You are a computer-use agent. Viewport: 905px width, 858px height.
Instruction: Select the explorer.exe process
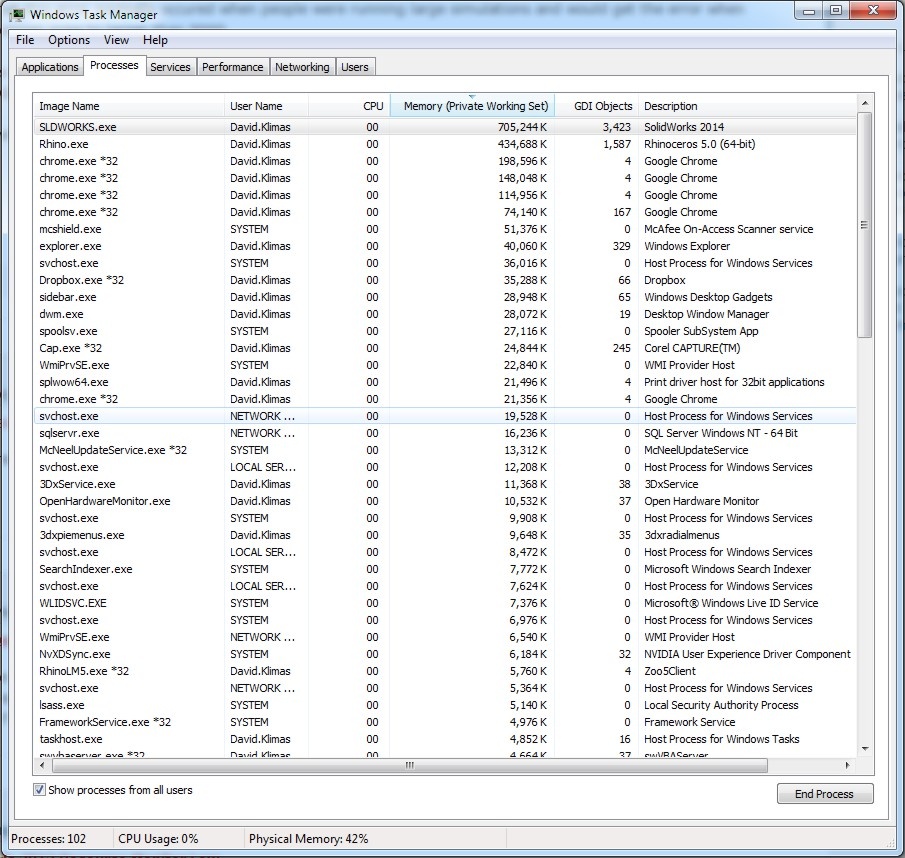click(445, 246)
